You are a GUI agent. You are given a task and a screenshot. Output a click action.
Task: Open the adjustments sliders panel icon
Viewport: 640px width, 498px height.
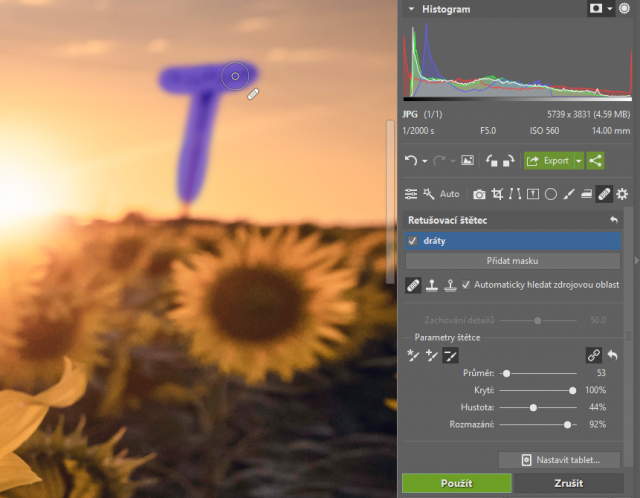point(411,194)
